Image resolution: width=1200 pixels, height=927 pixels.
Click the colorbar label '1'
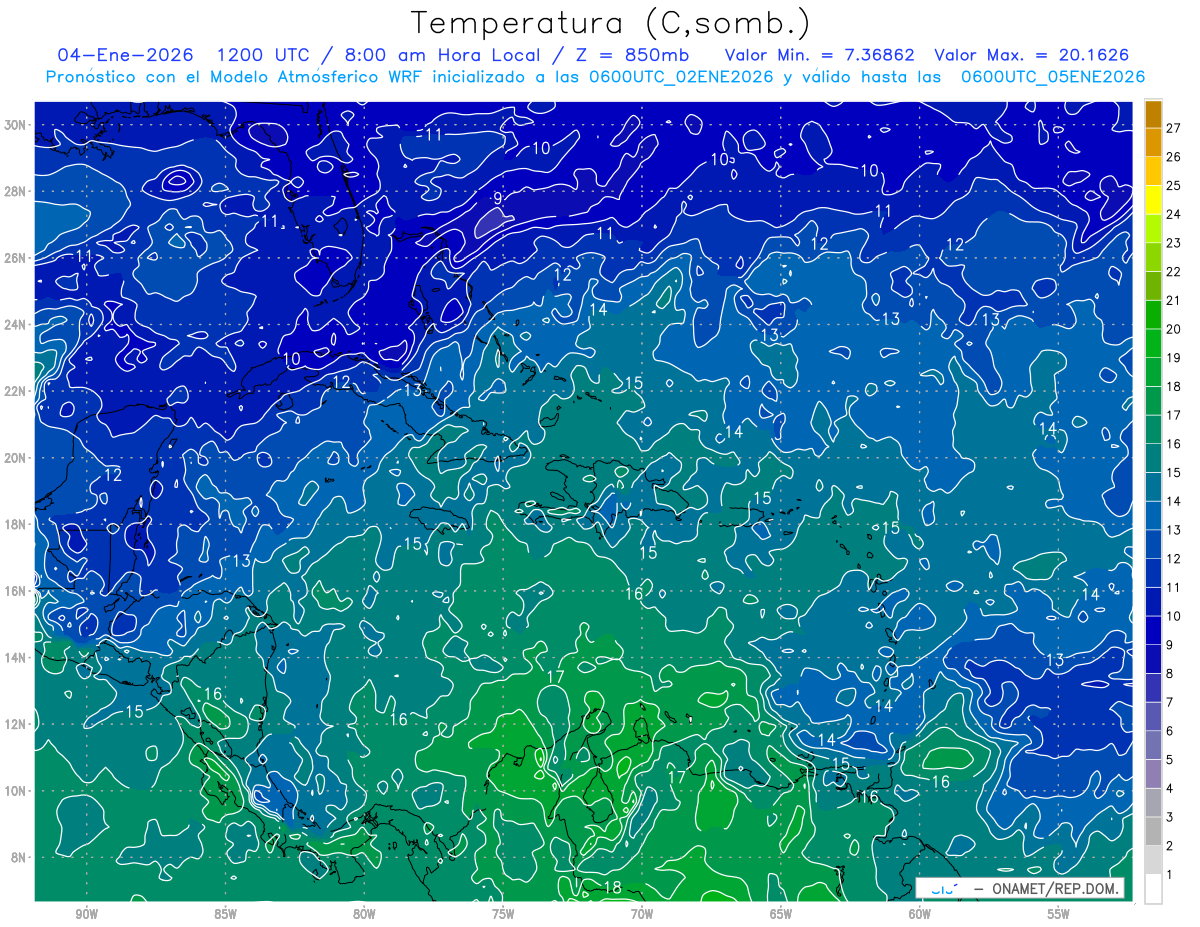click(x=1170, y=875)
